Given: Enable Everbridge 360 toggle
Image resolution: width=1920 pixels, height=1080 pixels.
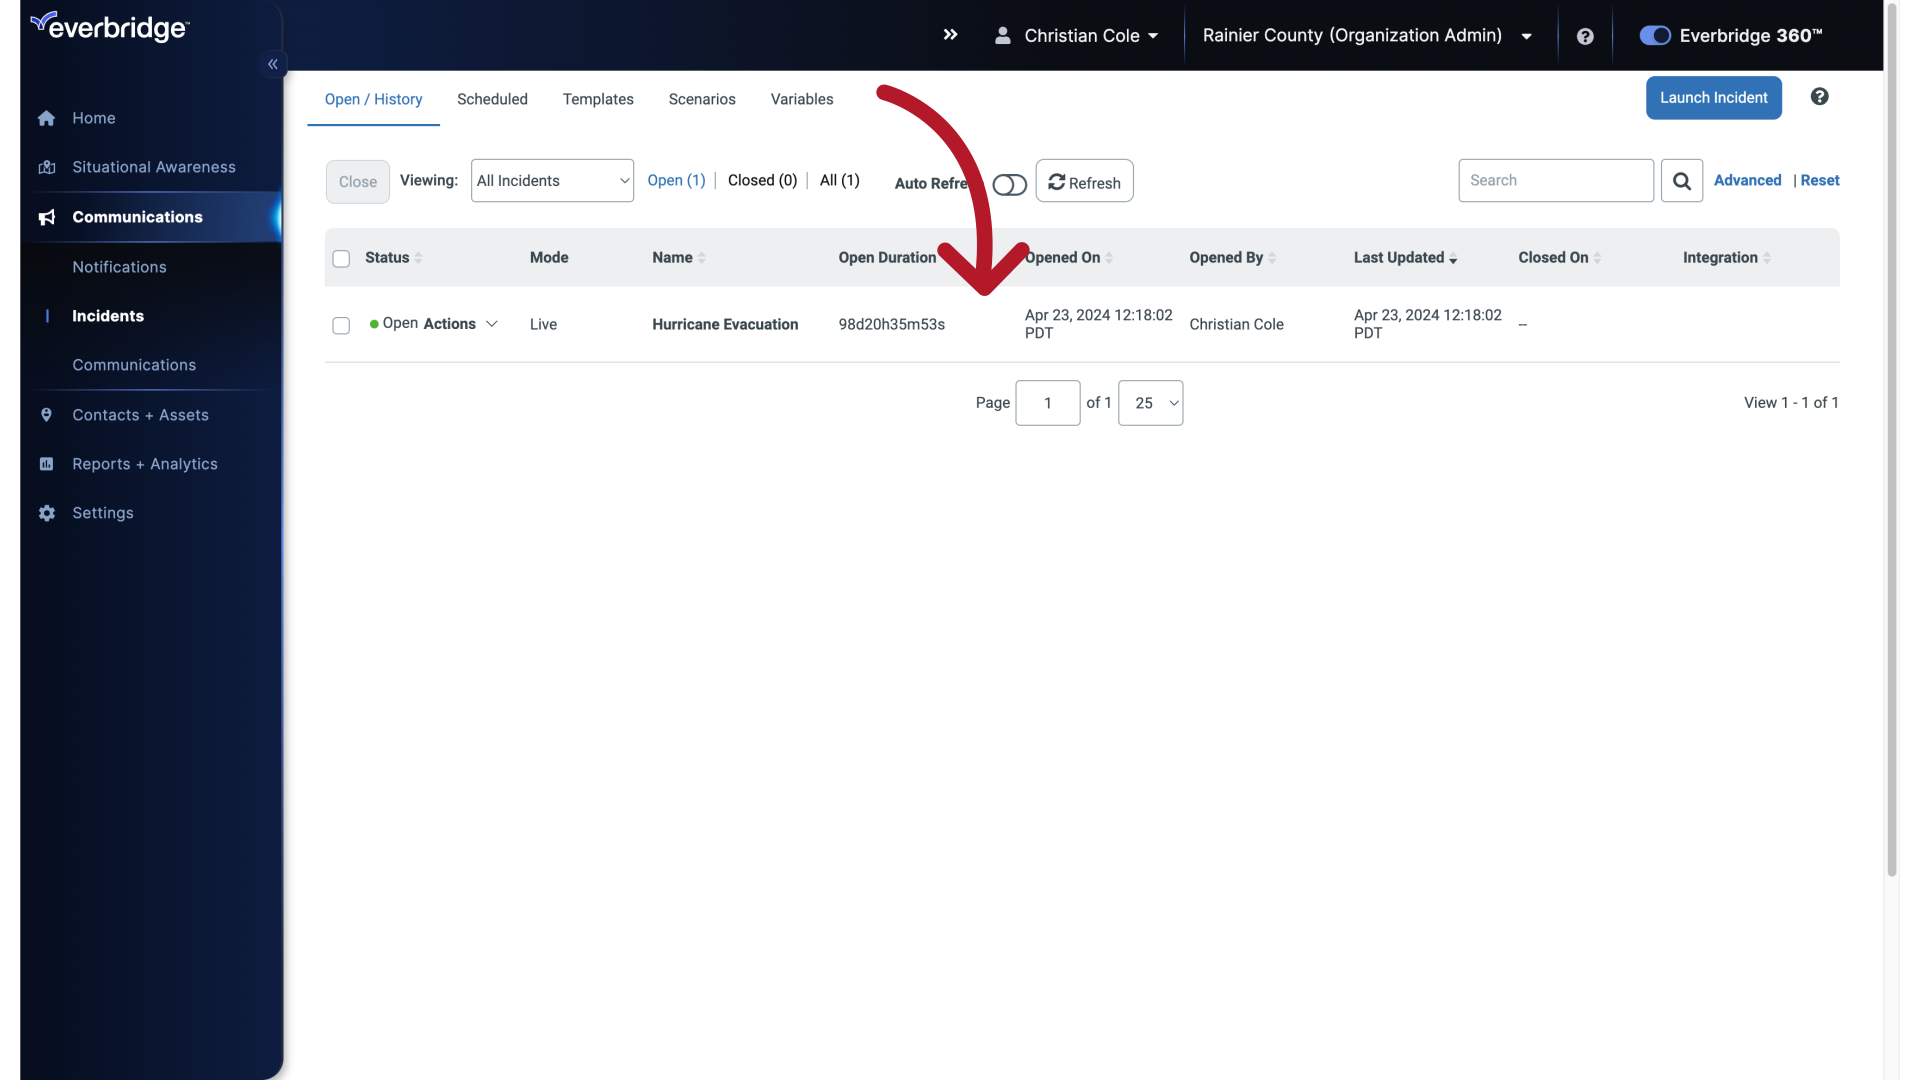Looking at the screenshot, I should 1655,36.
